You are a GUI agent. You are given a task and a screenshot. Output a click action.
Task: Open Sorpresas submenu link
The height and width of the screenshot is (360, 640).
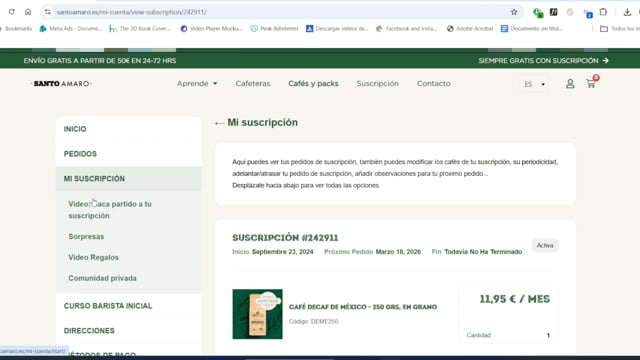coord(86,237)
